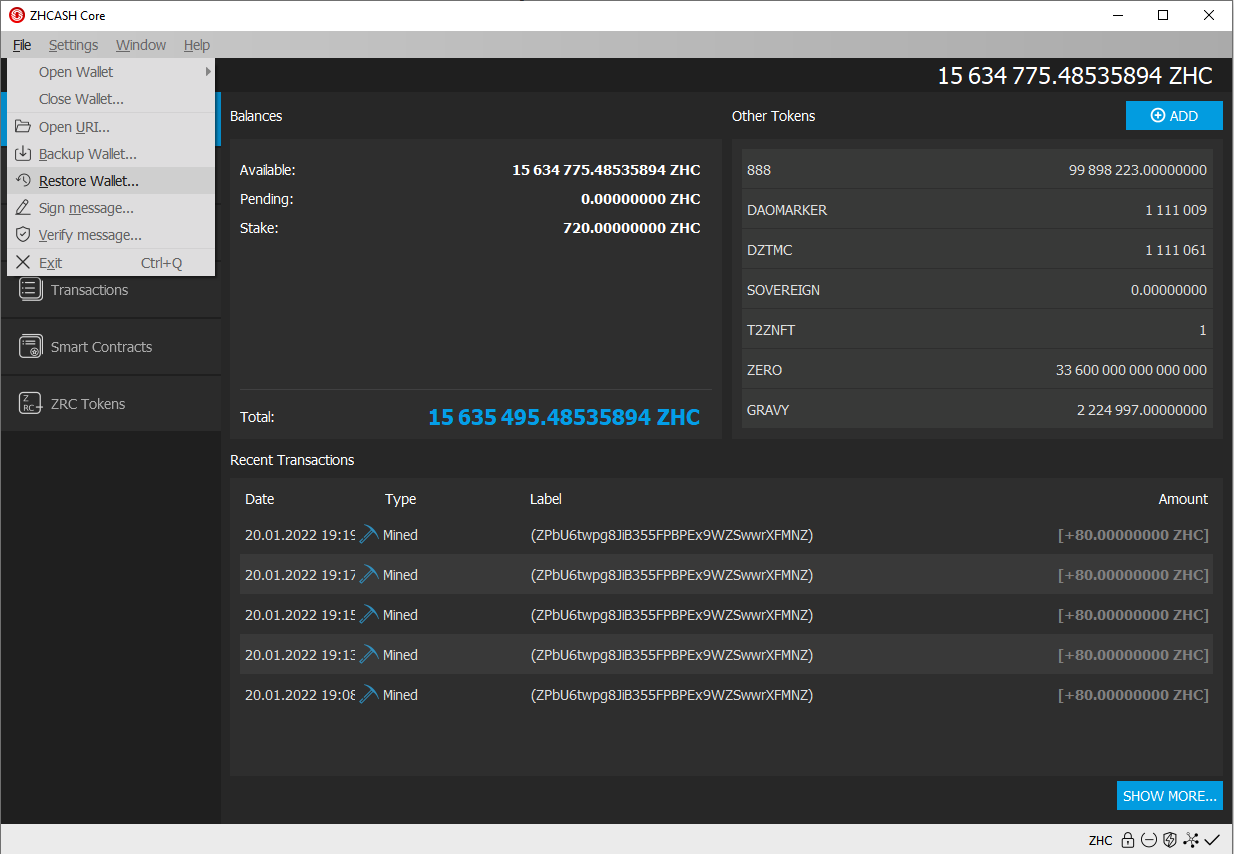Click the +80 ZHC amount on the 19:15 row

[1133, 615]
